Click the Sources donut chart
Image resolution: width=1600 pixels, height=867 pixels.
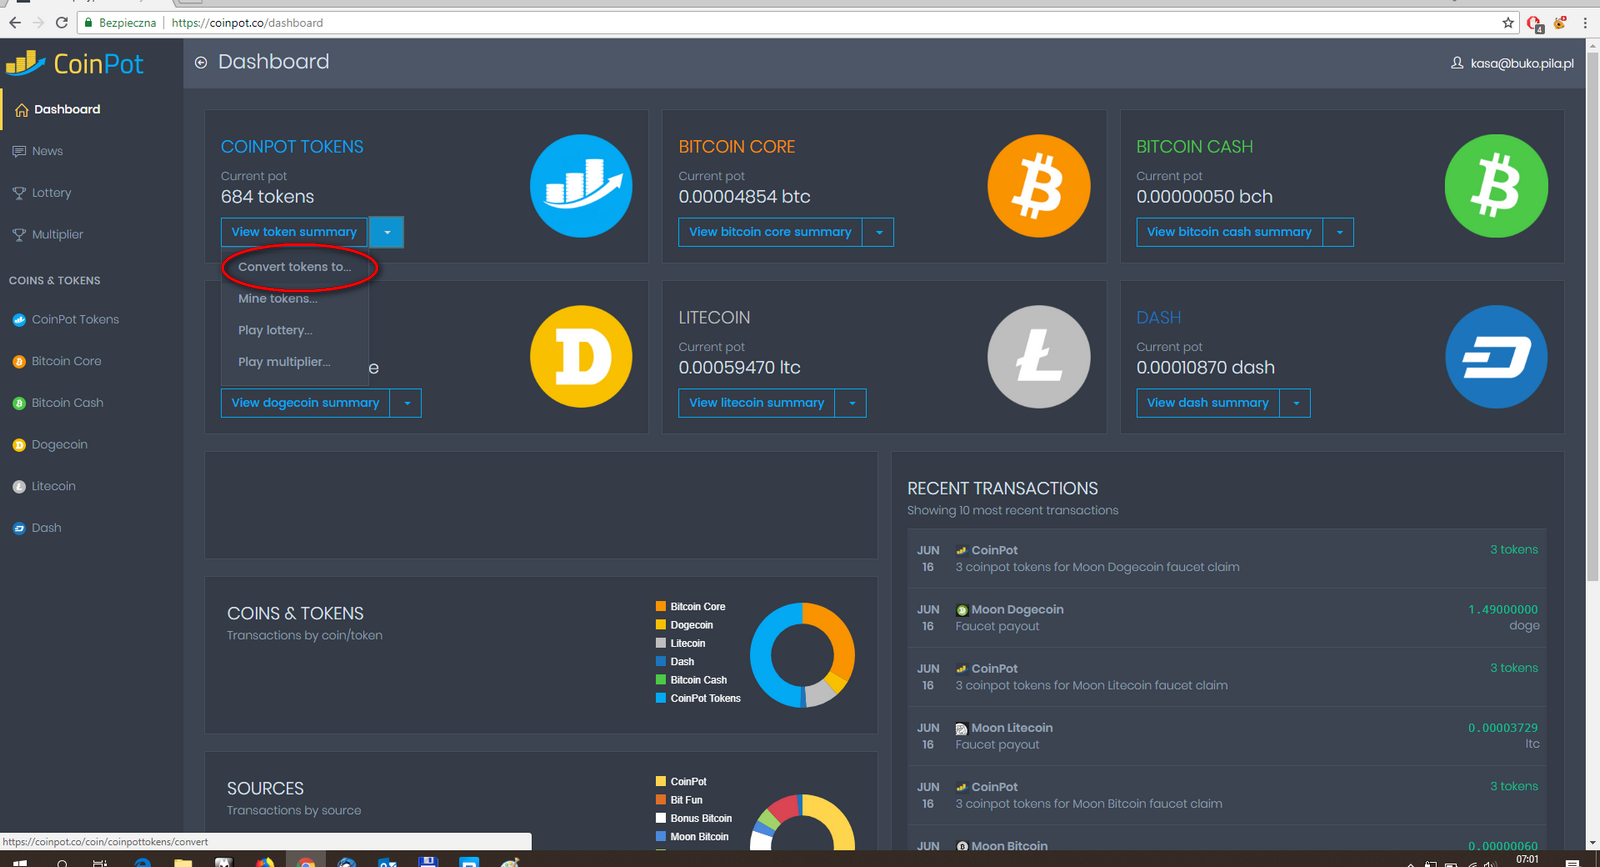(x=802, y=822)
